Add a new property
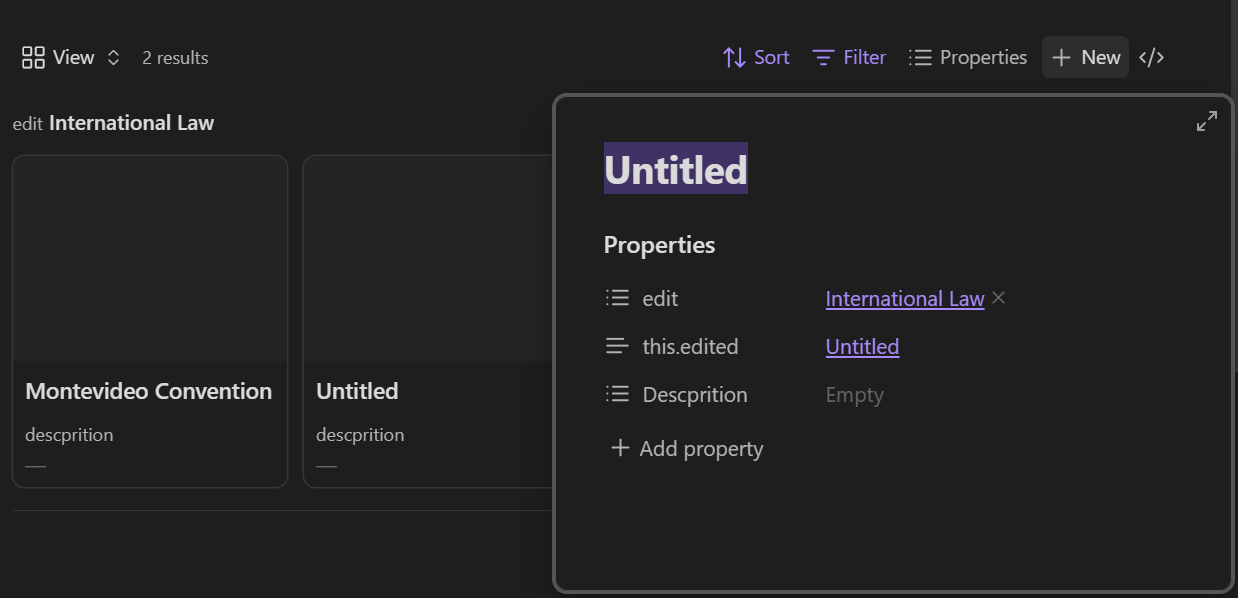The height and width of the screenshot is (598, 1238). tap(687, 448)
